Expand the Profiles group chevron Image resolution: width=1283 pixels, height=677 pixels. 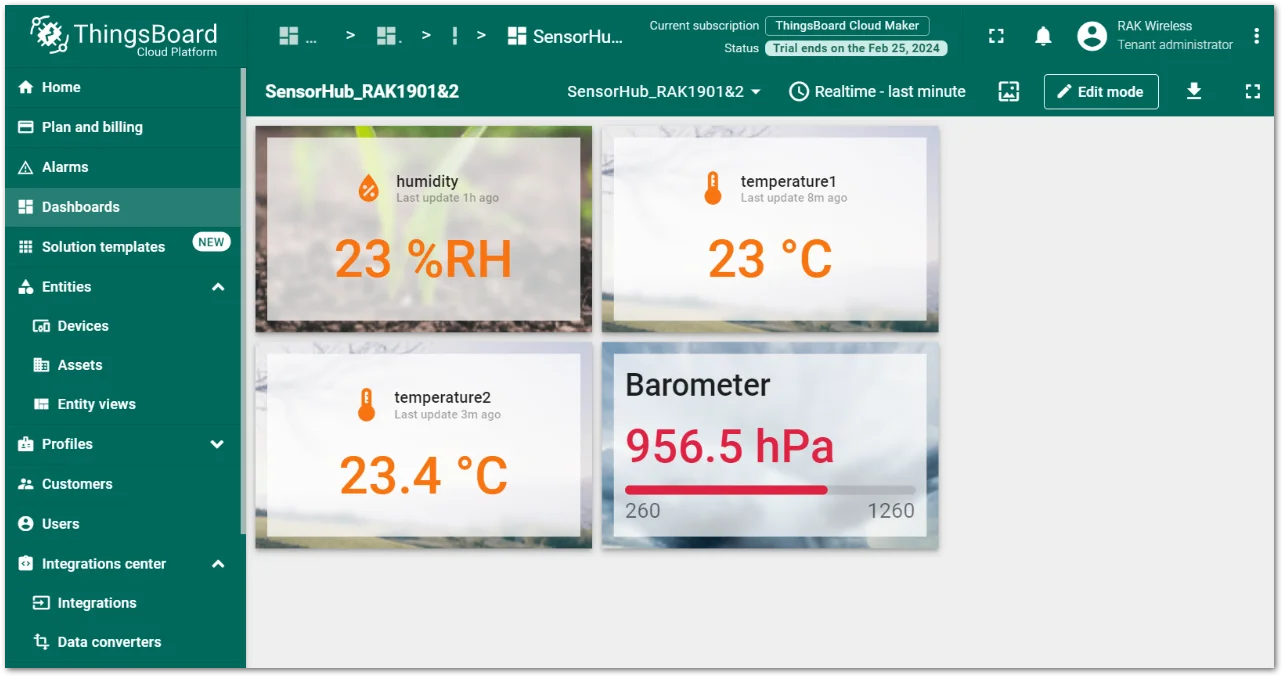point(217,444)
